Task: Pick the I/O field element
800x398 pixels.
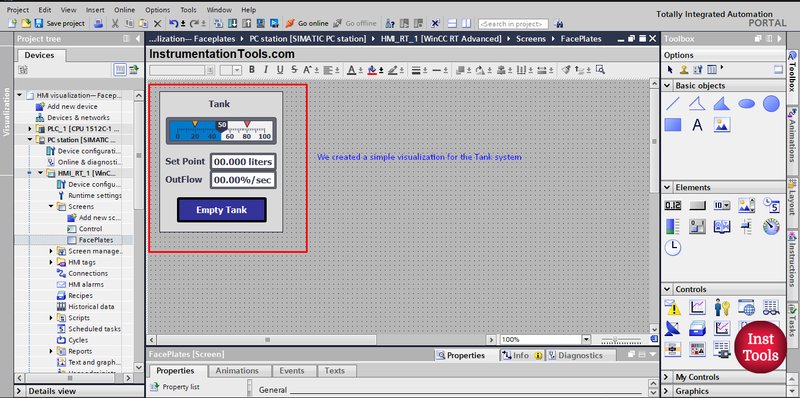Action: [672, 206]
